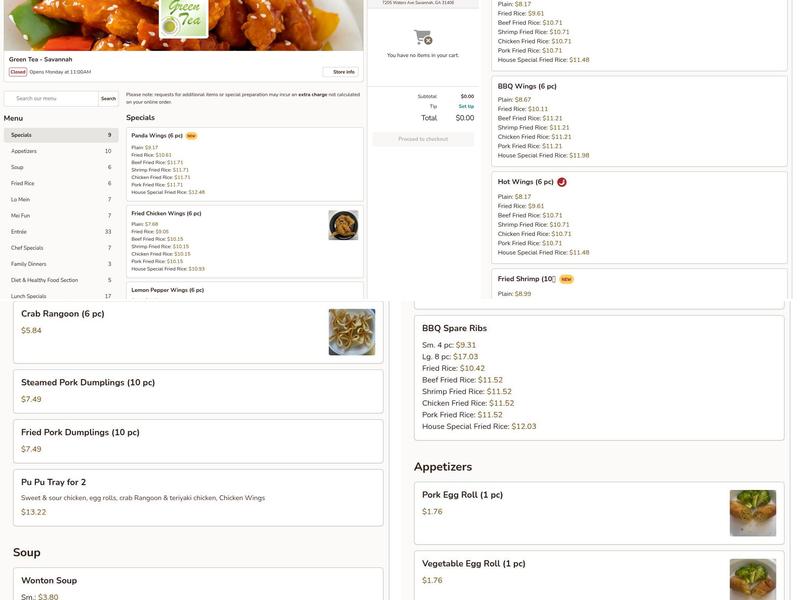Click the Vegetable Egg Roll photo
The height and width of the screenshot is (600, 800).
[752, 578]
